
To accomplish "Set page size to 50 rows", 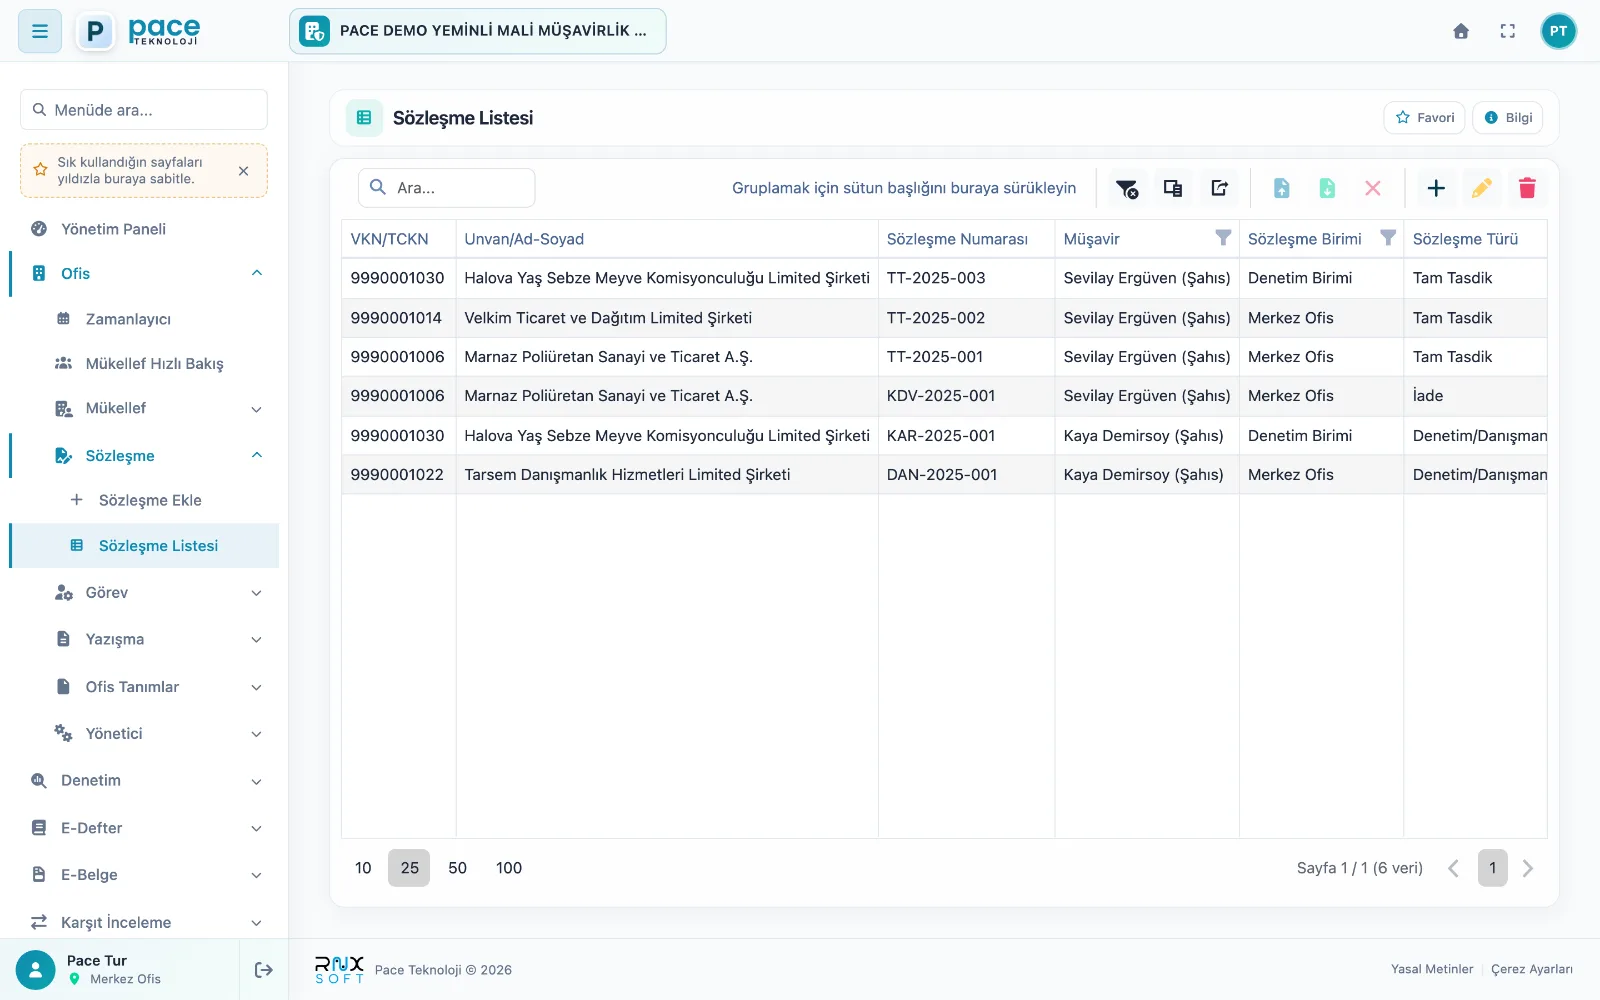I will pos(457,868).
